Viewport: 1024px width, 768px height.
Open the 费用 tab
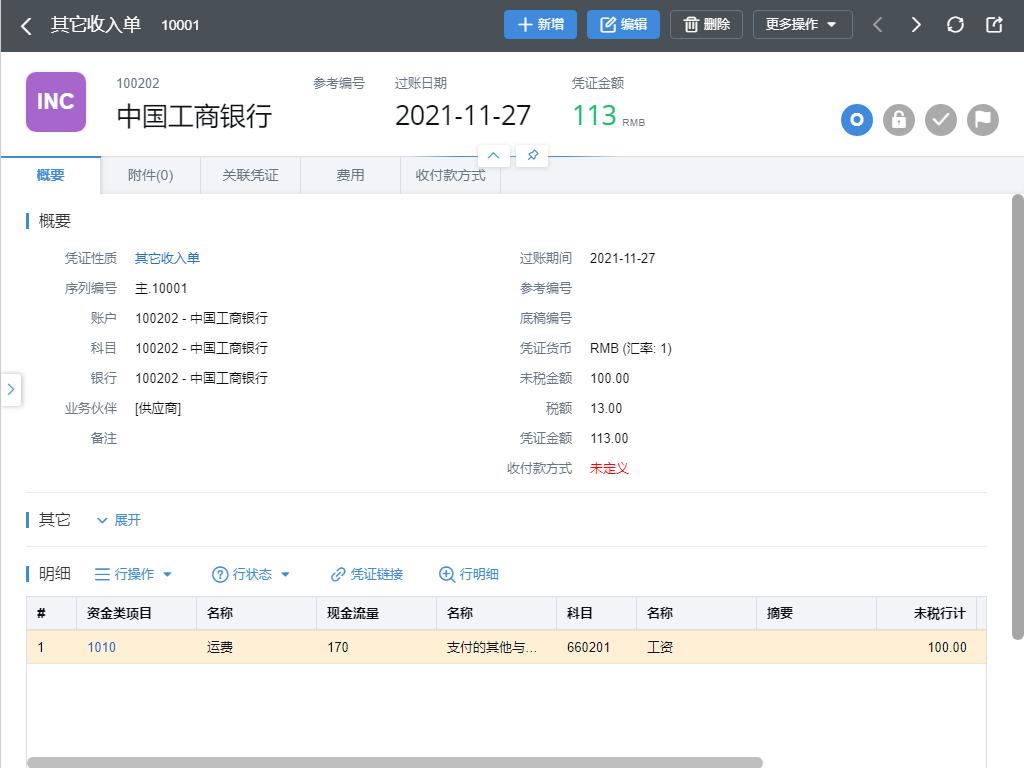coord(350,175)
